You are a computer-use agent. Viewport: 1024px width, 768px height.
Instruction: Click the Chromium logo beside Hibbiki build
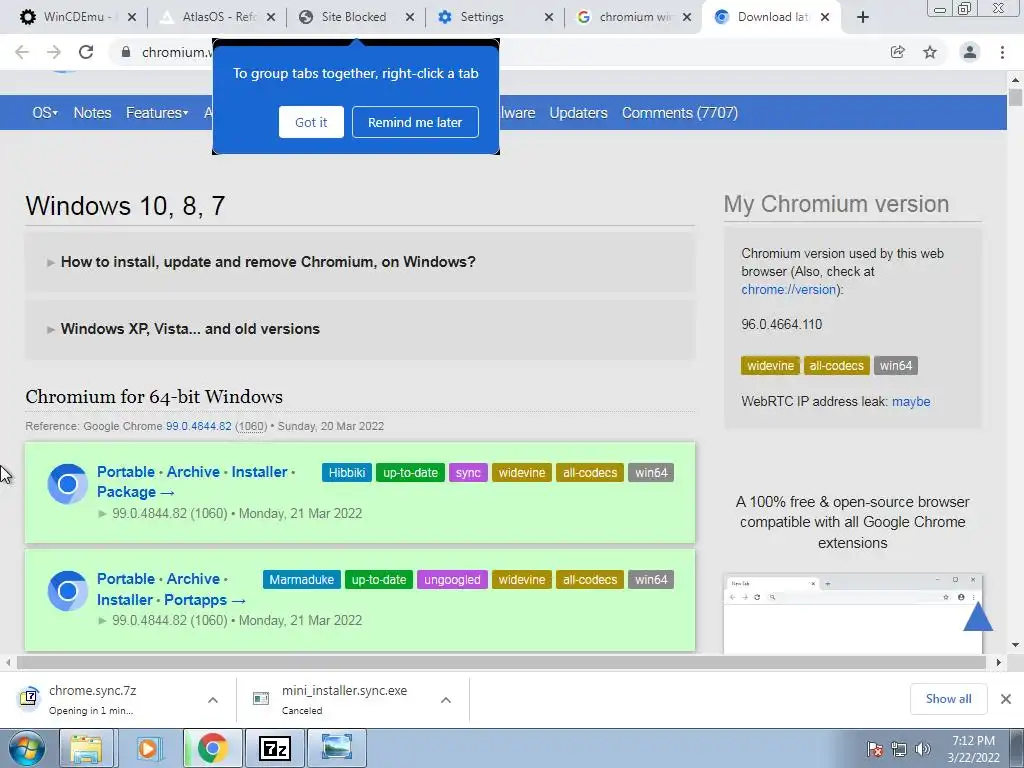point(67,484)
